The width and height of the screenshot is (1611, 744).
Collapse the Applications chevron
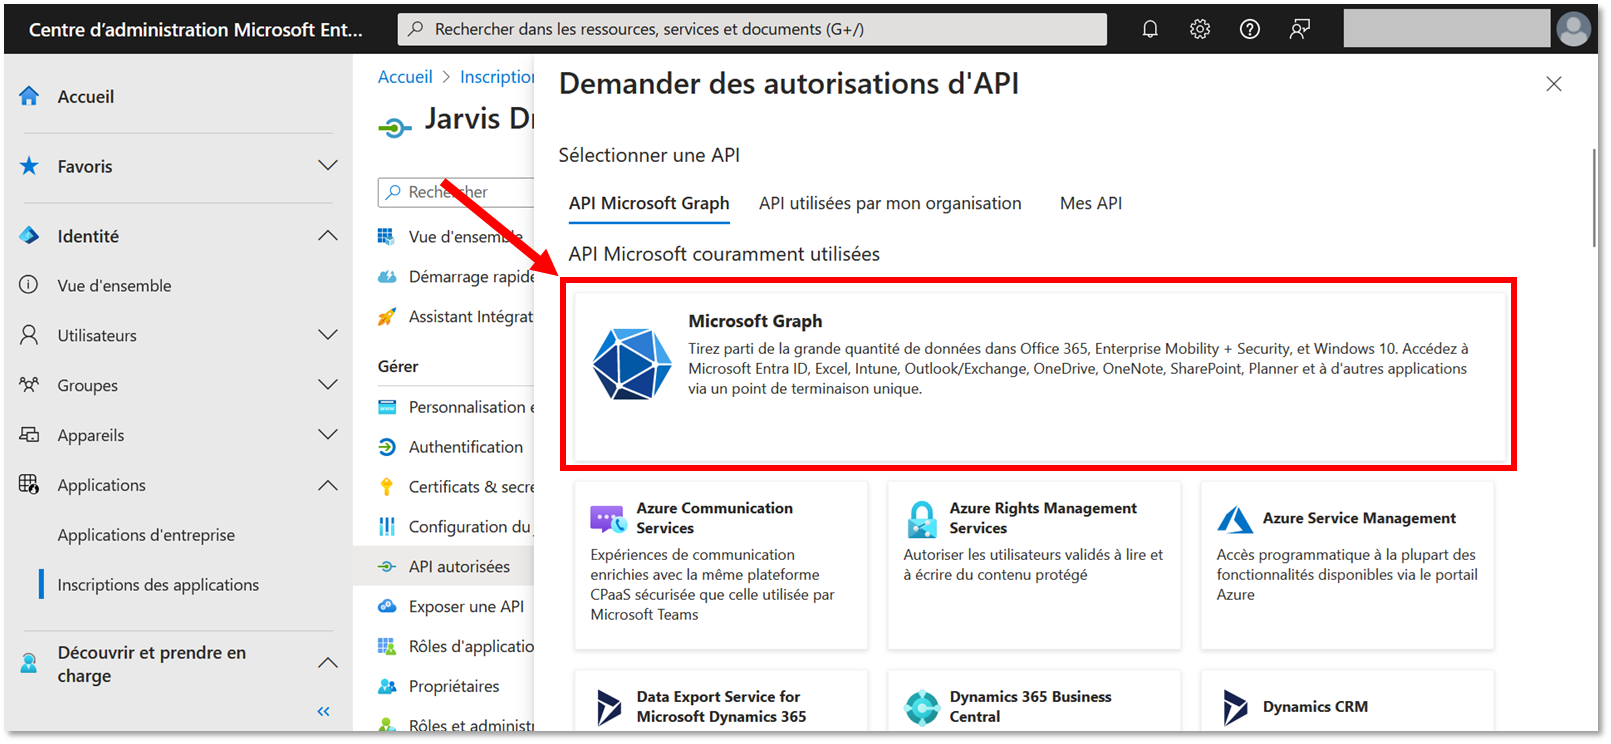[x=328, y=485]
